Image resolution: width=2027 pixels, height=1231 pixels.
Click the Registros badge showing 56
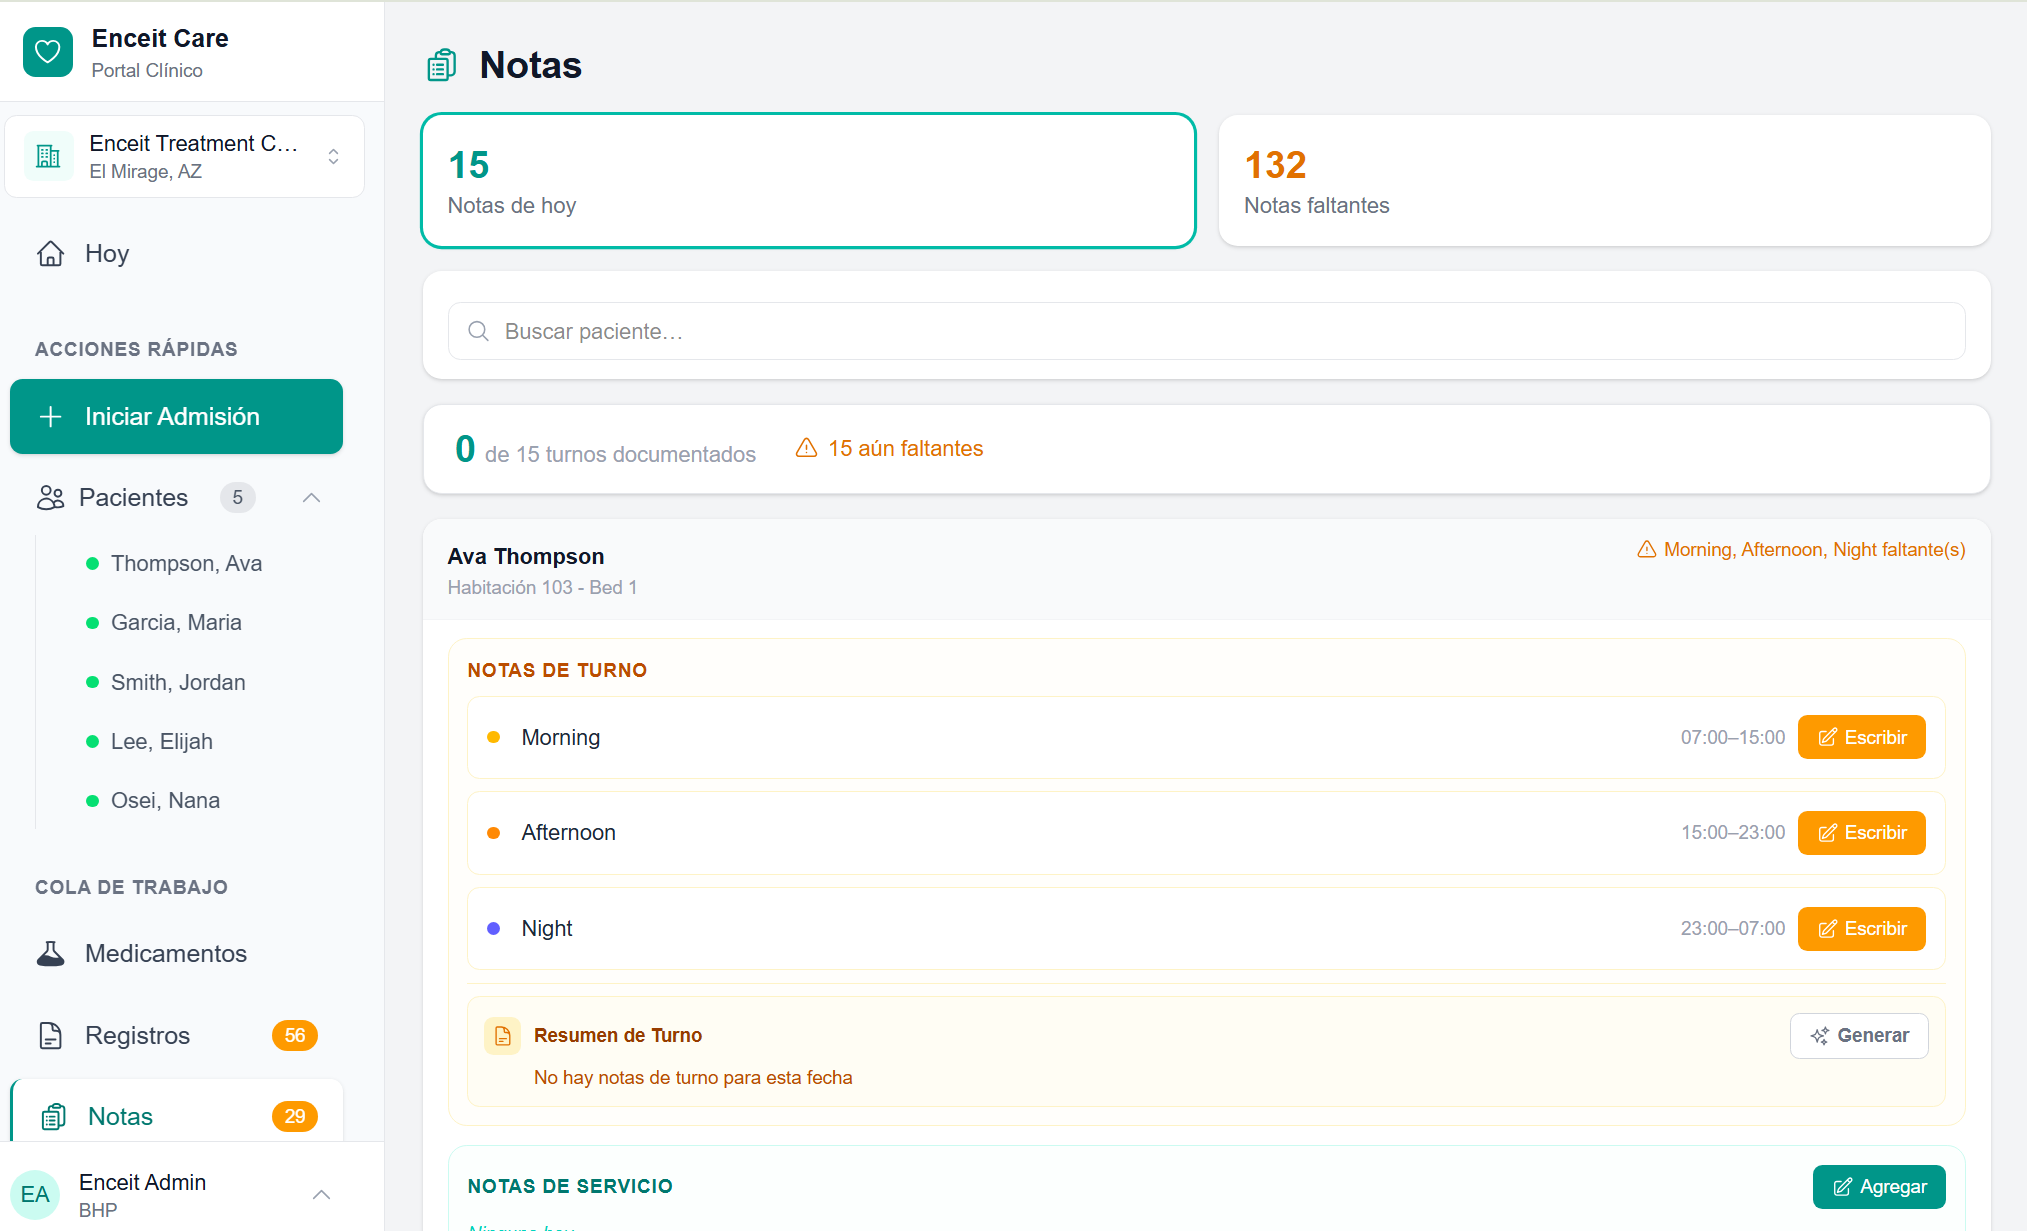[295, 1036]
